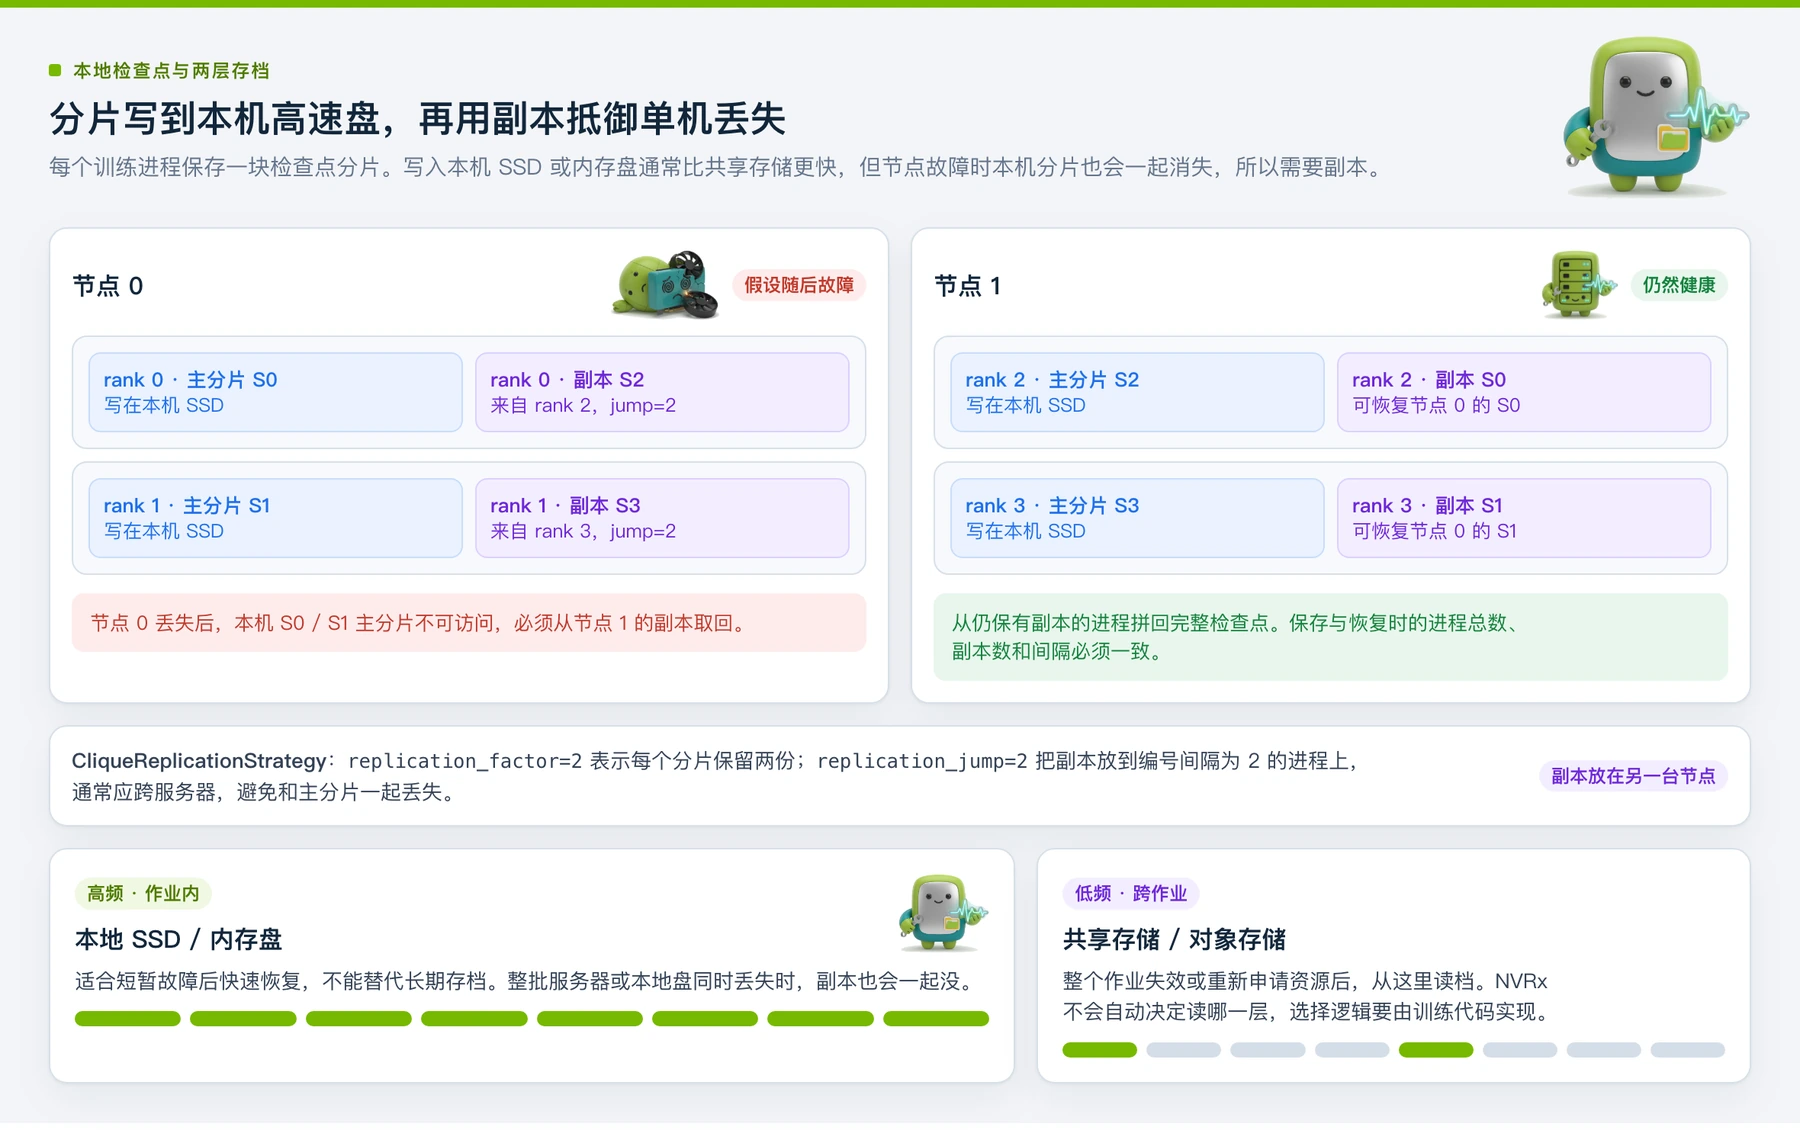Click the 假设随后故障 status badge
1800x1130 pixels.
pyautogui.click(x=799, y=285)
